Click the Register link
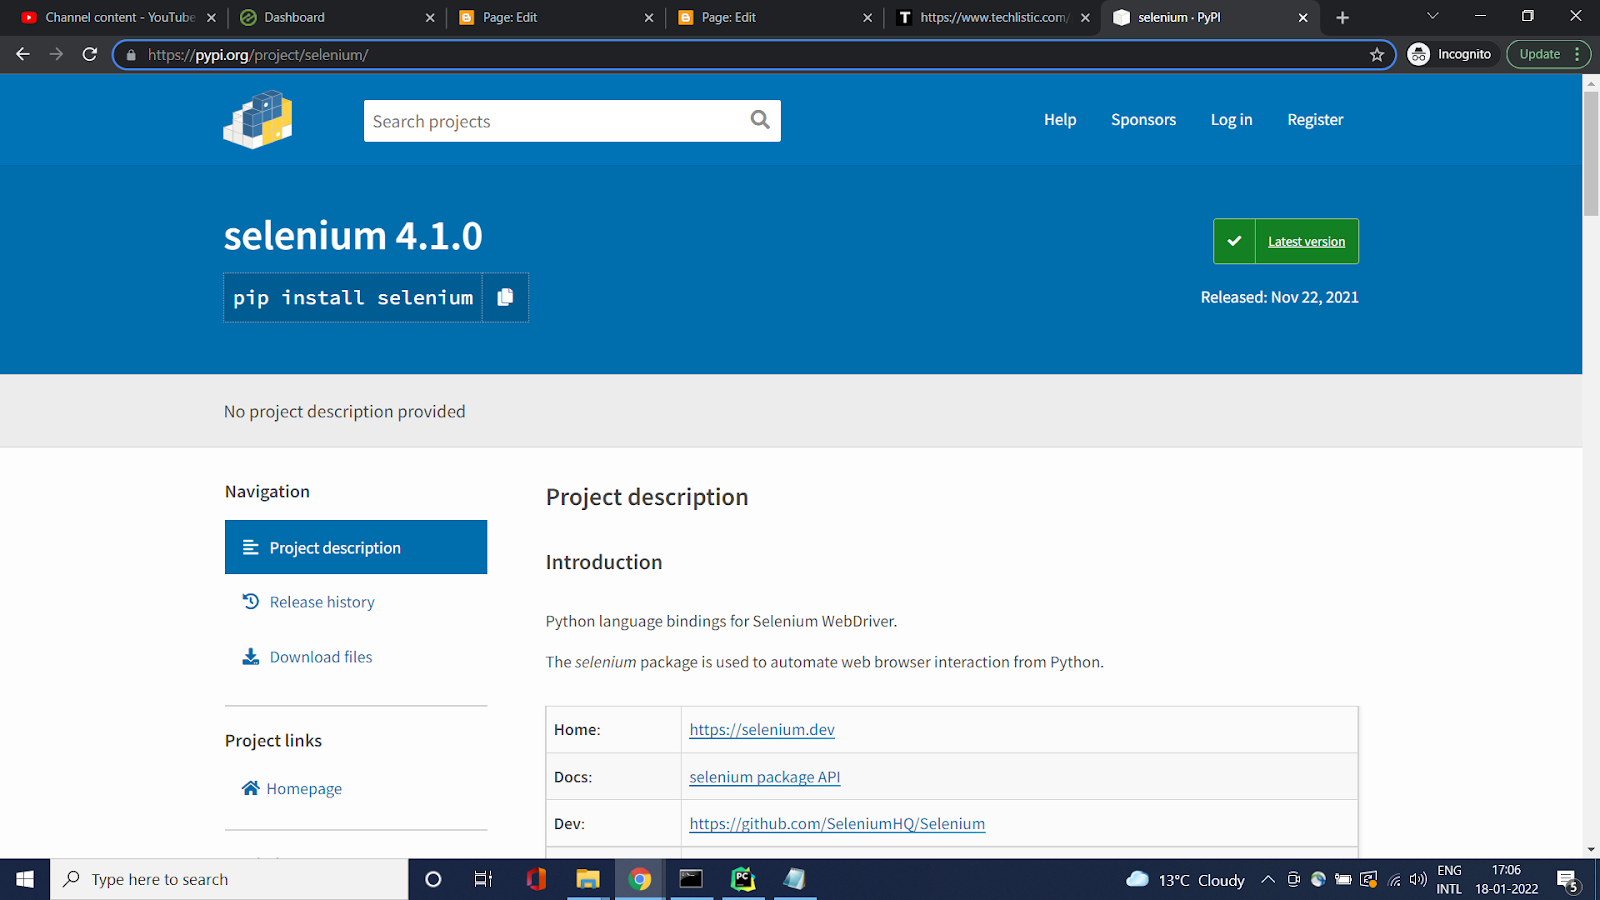Image resolution: width=1600 pixels, height=900 pixels. [1315, 120]
